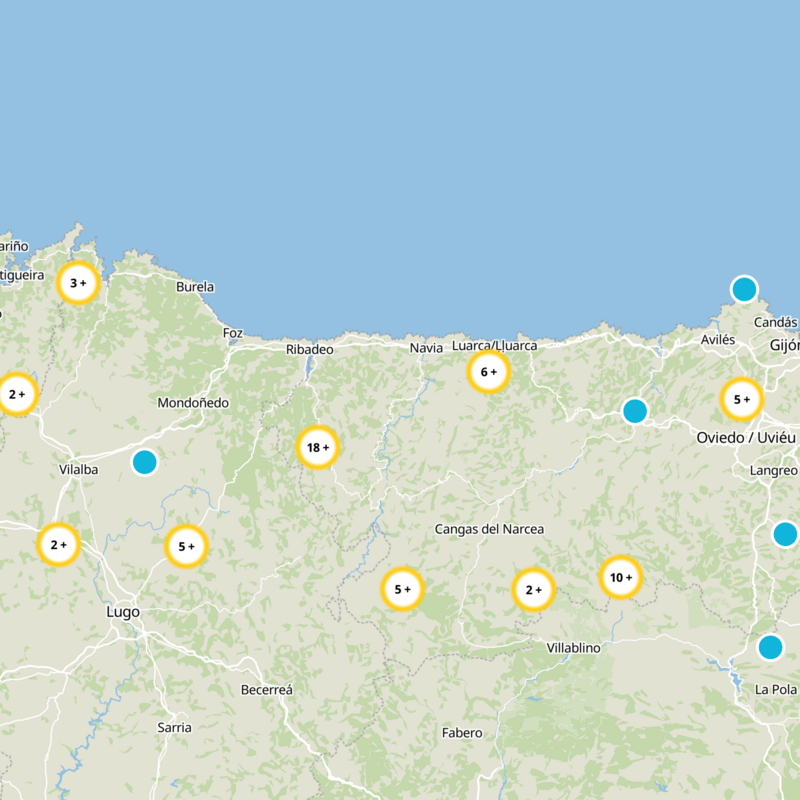The image size is (800, 800).
Task: Open the 18 + cluster marker
Action: [318, 447]
